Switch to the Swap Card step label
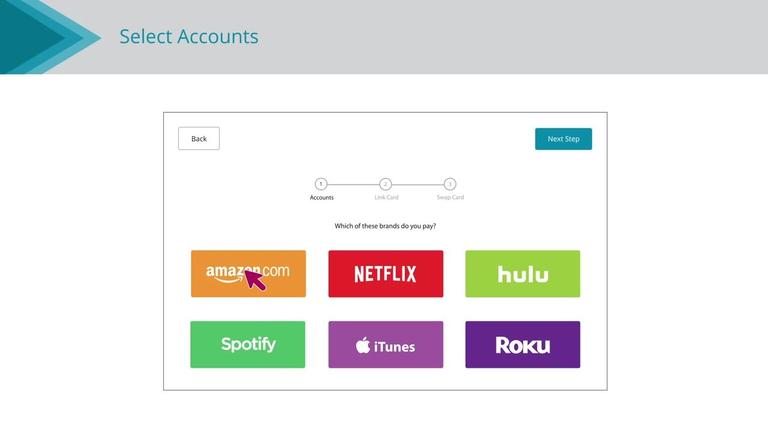The image size is (768, 432). pos(450,198)
